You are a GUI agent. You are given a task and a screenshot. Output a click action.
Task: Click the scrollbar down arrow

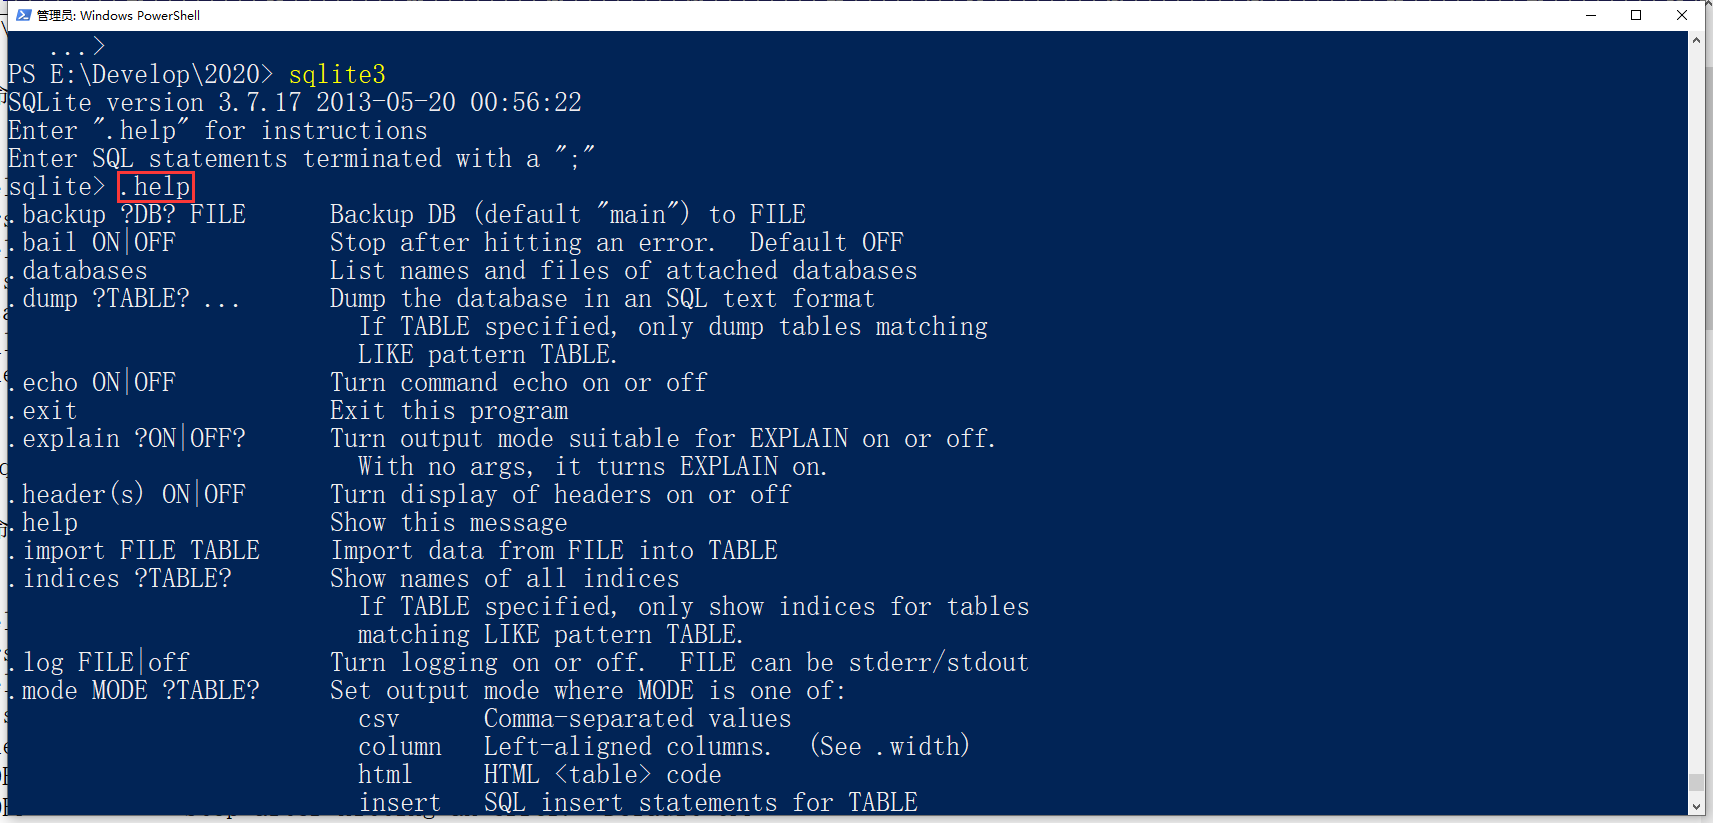pos(1696,806)
